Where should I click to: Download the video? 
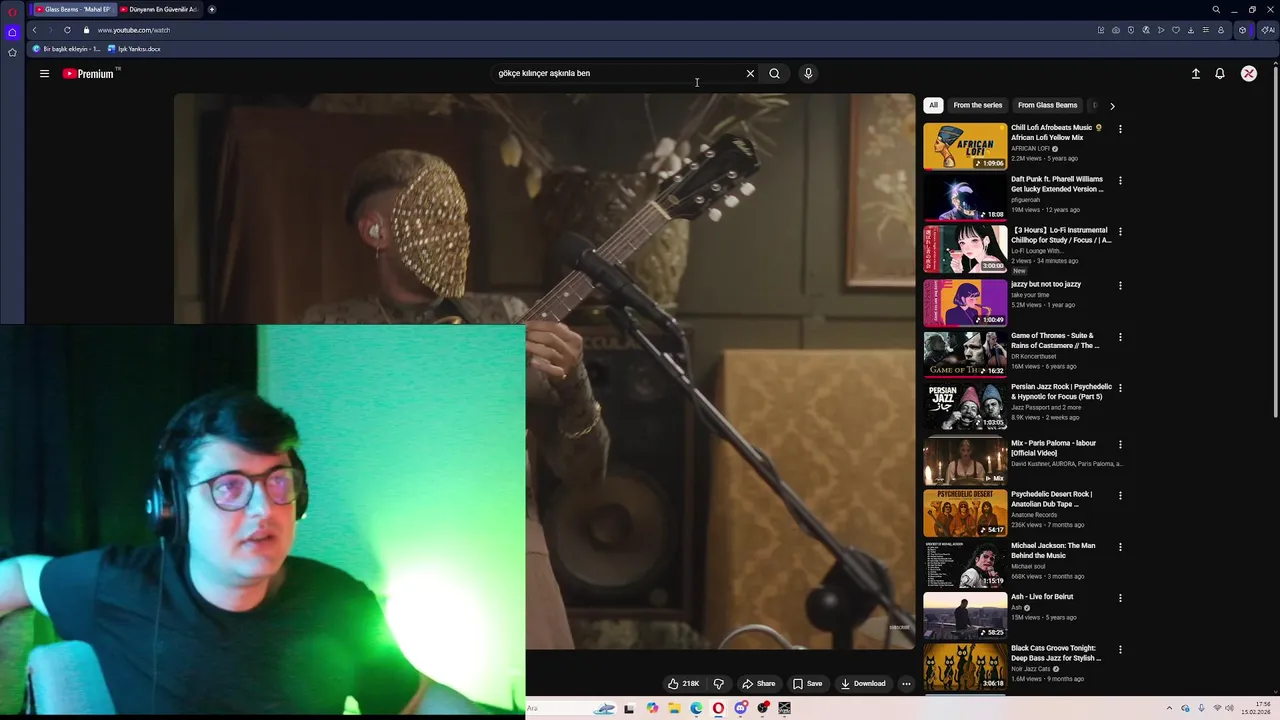pyautogui.click(x=863, y=684)
